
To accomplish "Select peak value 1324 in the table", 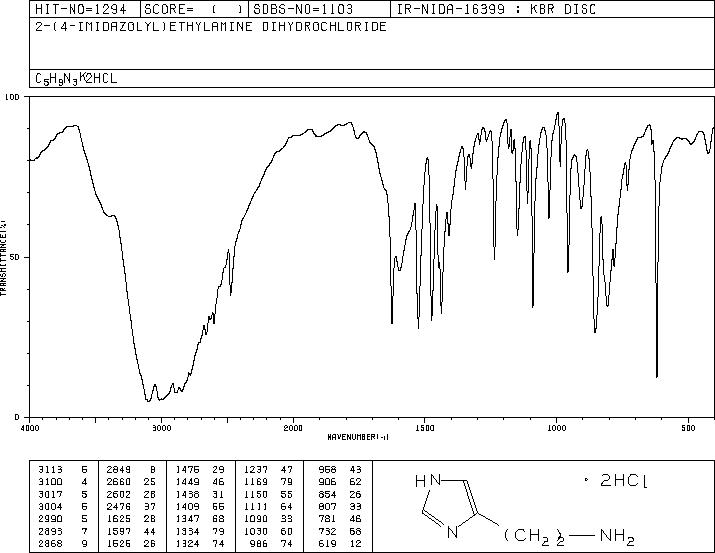I will tap(187, 543).
